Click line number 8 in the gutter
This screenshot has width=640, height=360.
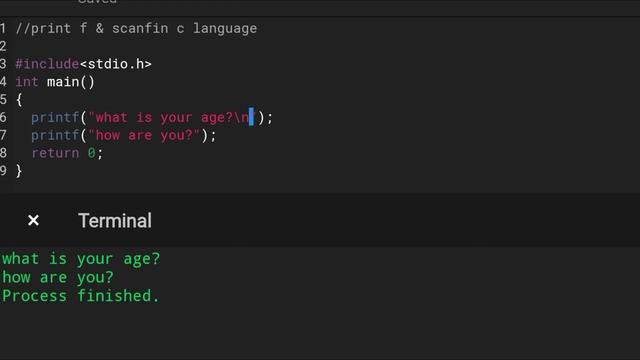[3, 153]
